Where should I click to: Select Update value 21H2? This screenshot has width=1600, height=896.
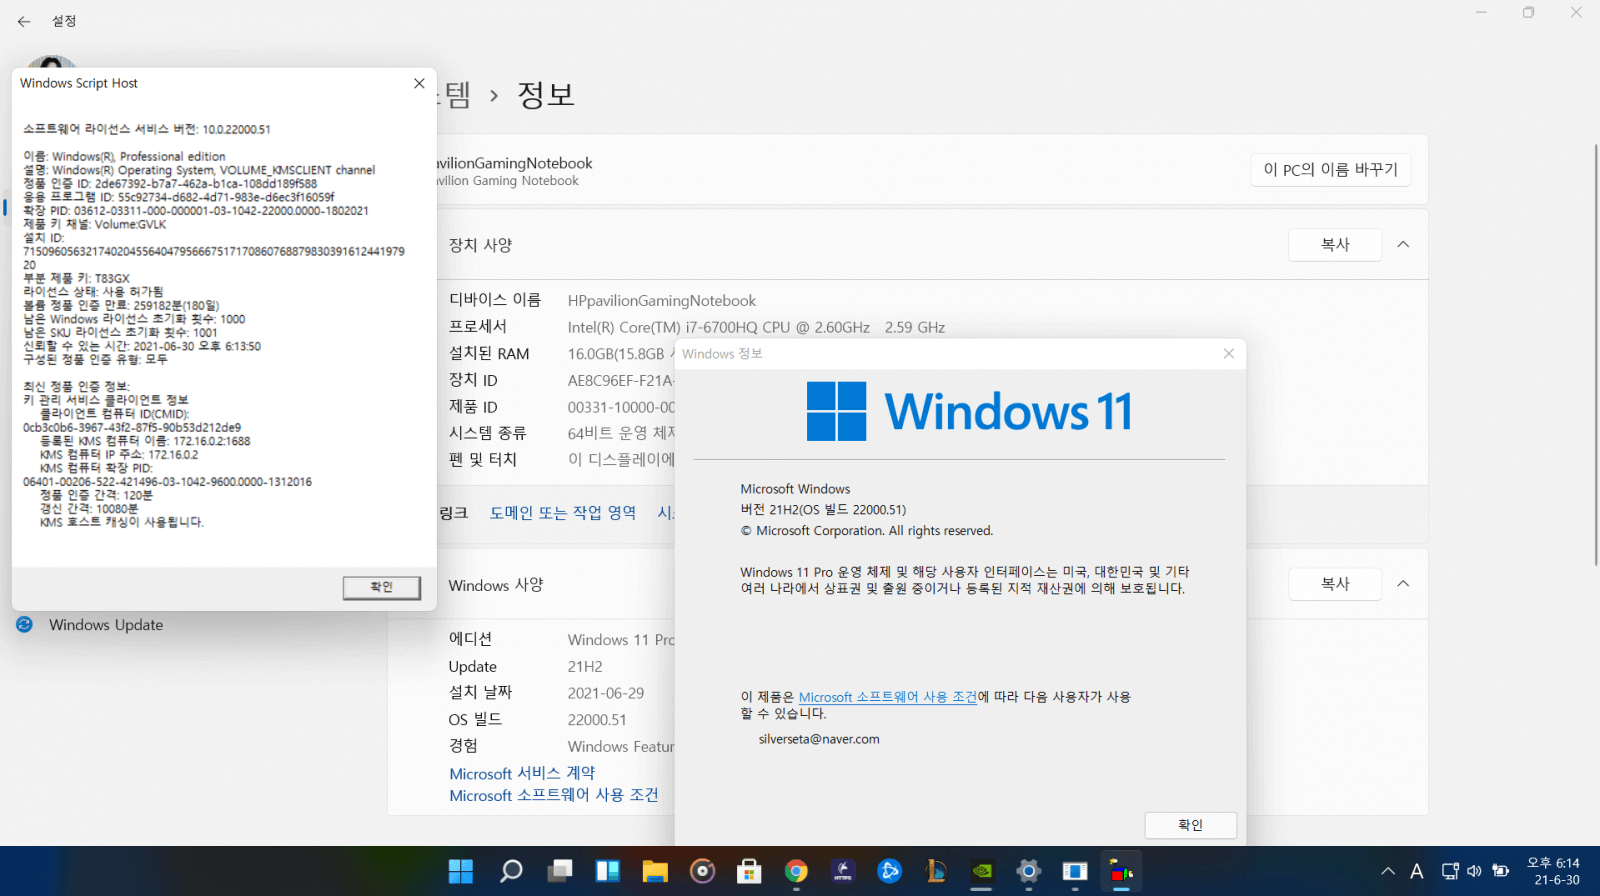pyautogui.click(x=585, y=666)
